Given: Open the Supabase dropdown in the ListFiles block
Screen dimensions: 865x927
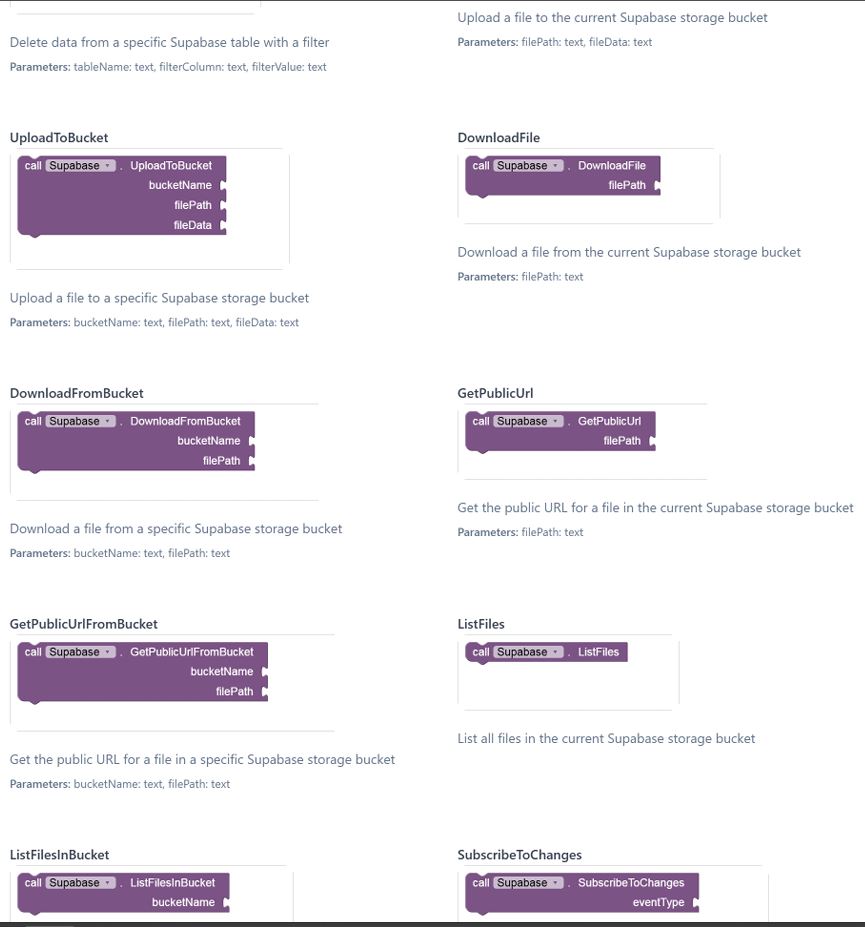Looking at the screenshot, I should coord(529,653).
